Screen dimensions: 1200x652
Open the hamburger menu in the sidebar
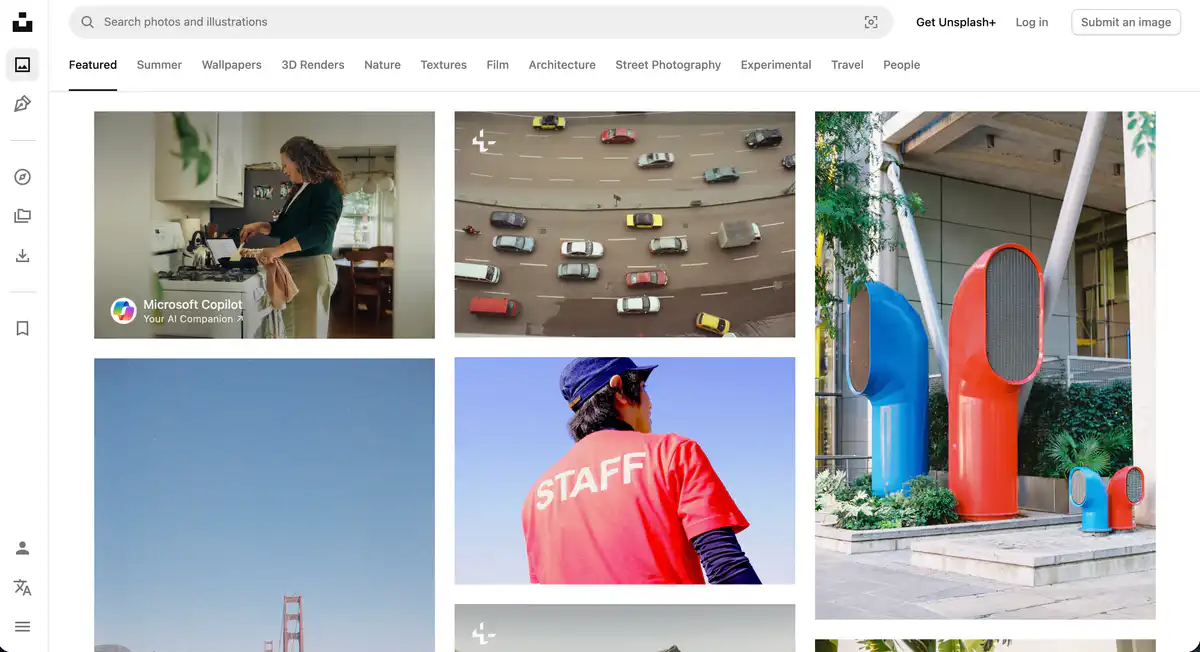[22, 626]
